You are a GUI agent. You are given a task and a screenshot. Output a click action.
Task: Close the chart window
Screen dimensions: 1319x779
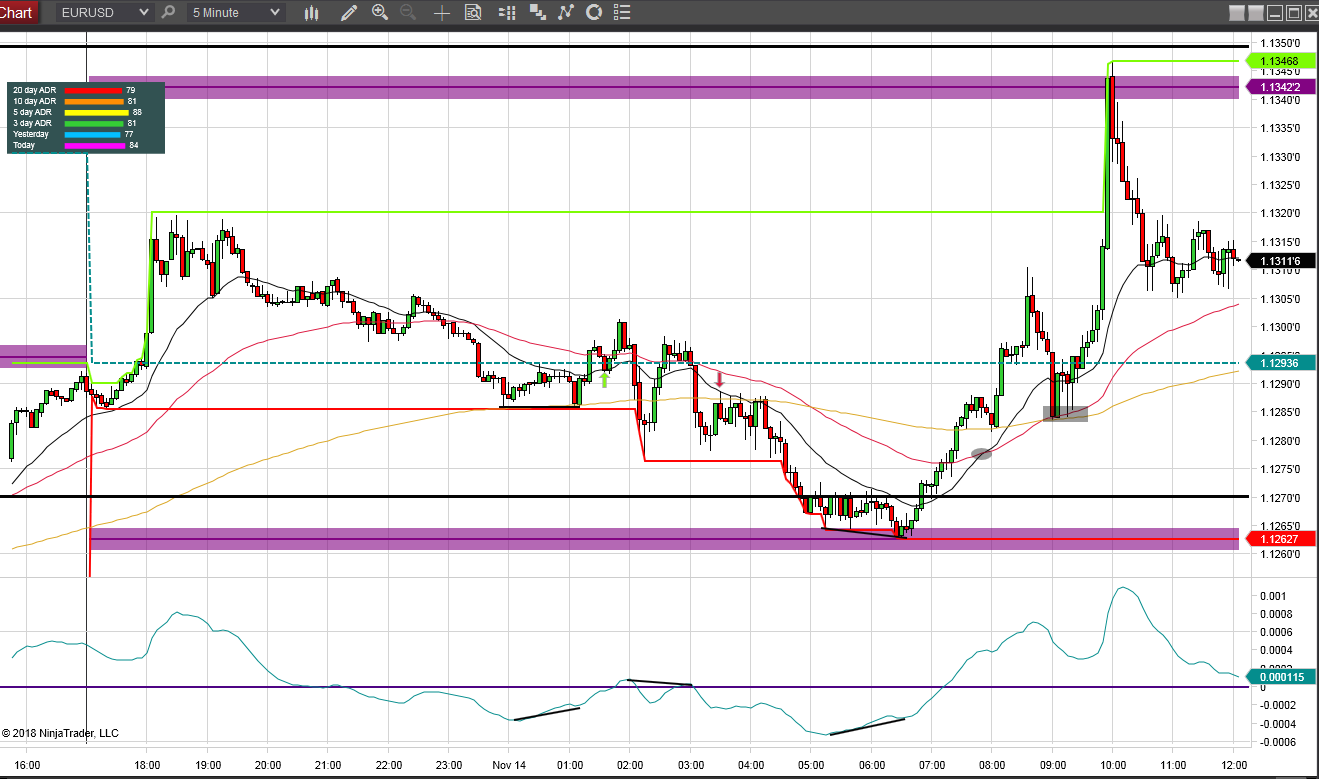pyautogui.click(x=1311, y=13)
